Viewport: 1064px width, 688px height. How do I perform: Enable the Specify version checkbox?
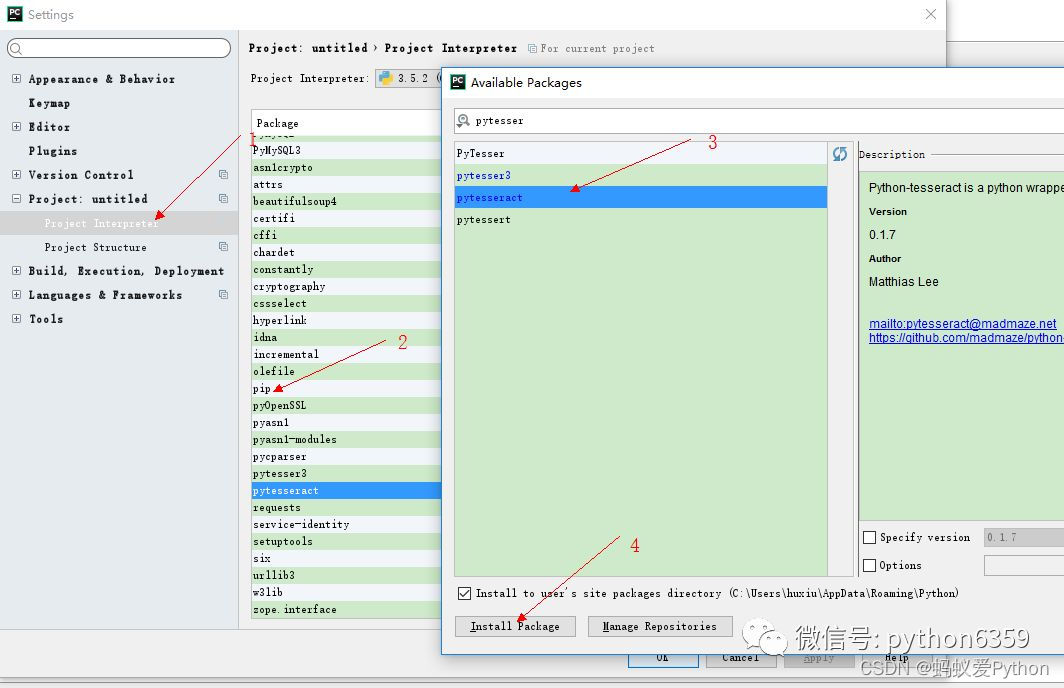(869, 537)
